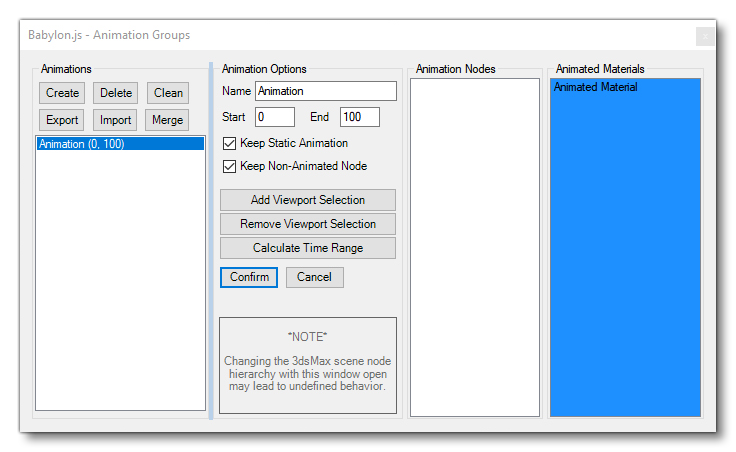The image size is (736, 452).
Task: Click the Clean button
Action: pos(168,93)
